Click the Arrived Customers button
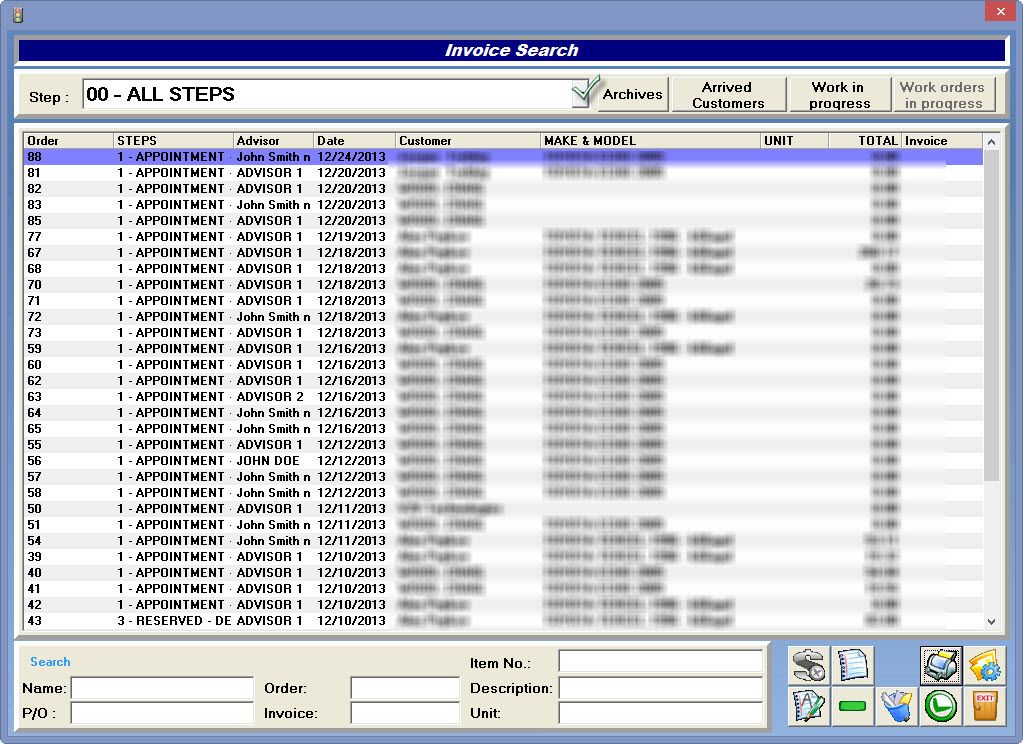1023x744 pixels. pos(728,95)
